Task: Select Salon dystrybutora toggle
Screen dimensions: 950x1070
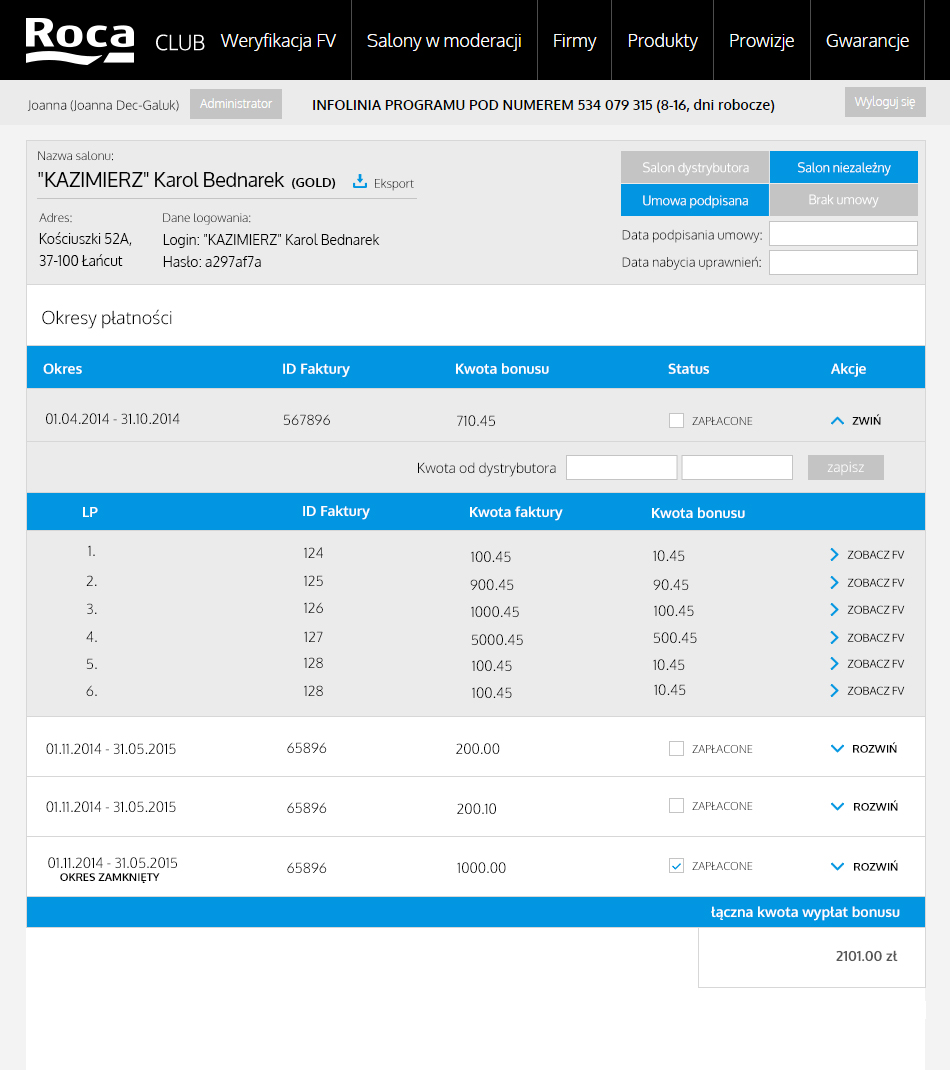Action: [695, 167]
